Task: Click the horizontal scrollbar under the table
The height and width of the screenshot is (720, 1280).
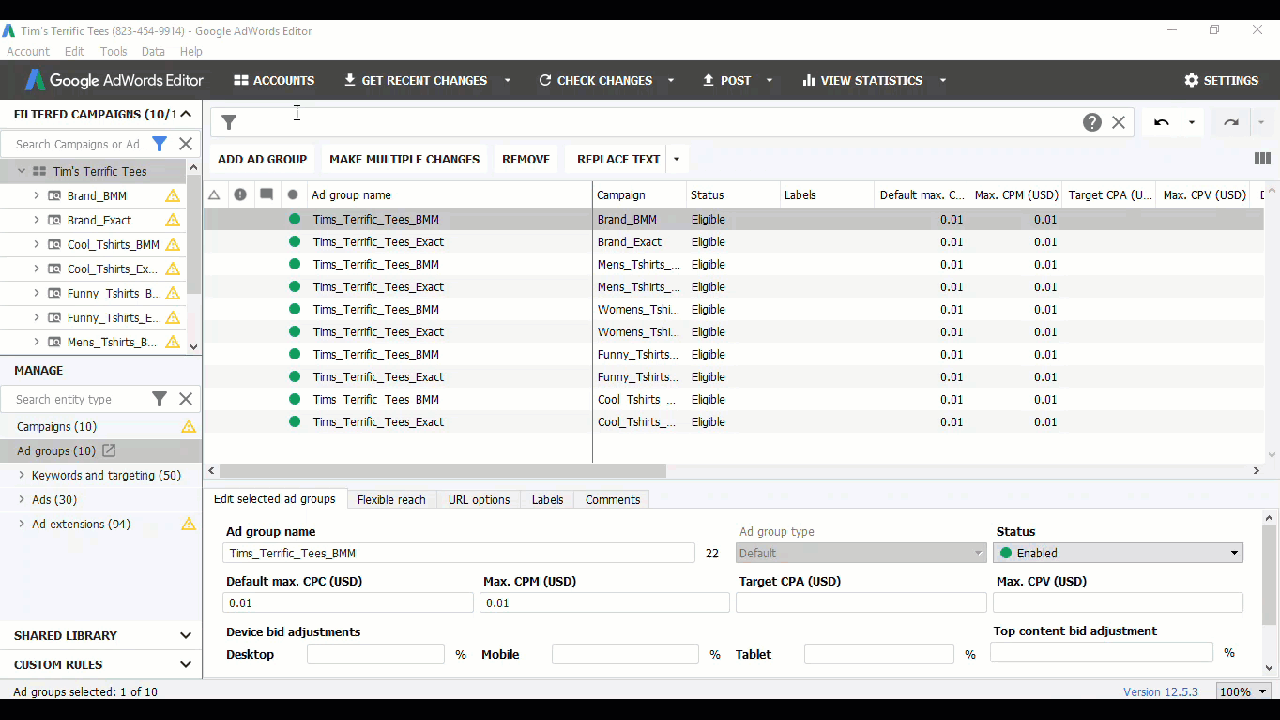Action: coord(442,471)
